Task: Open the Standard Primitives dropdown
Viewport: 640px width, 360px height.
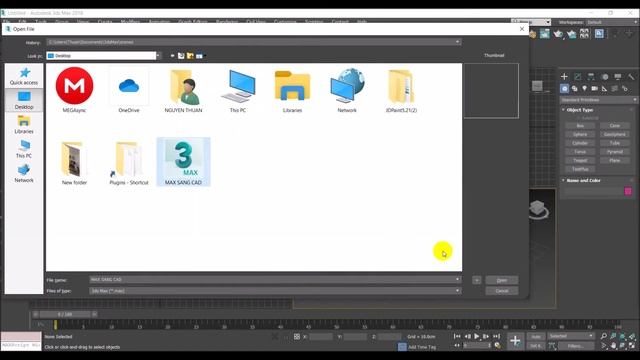Action: click(x=599, y=100)
